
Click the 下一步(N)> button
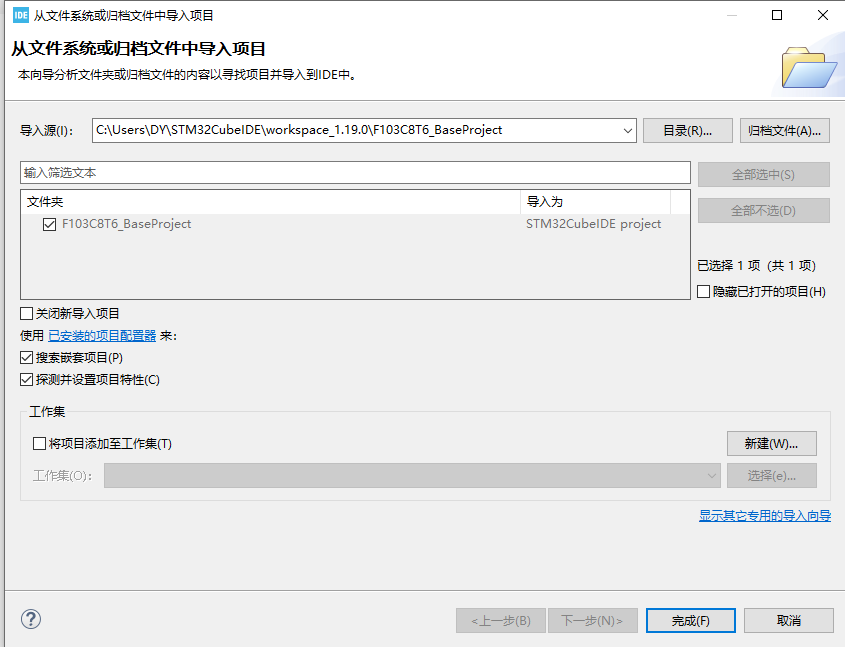click(x=593, y=621)
